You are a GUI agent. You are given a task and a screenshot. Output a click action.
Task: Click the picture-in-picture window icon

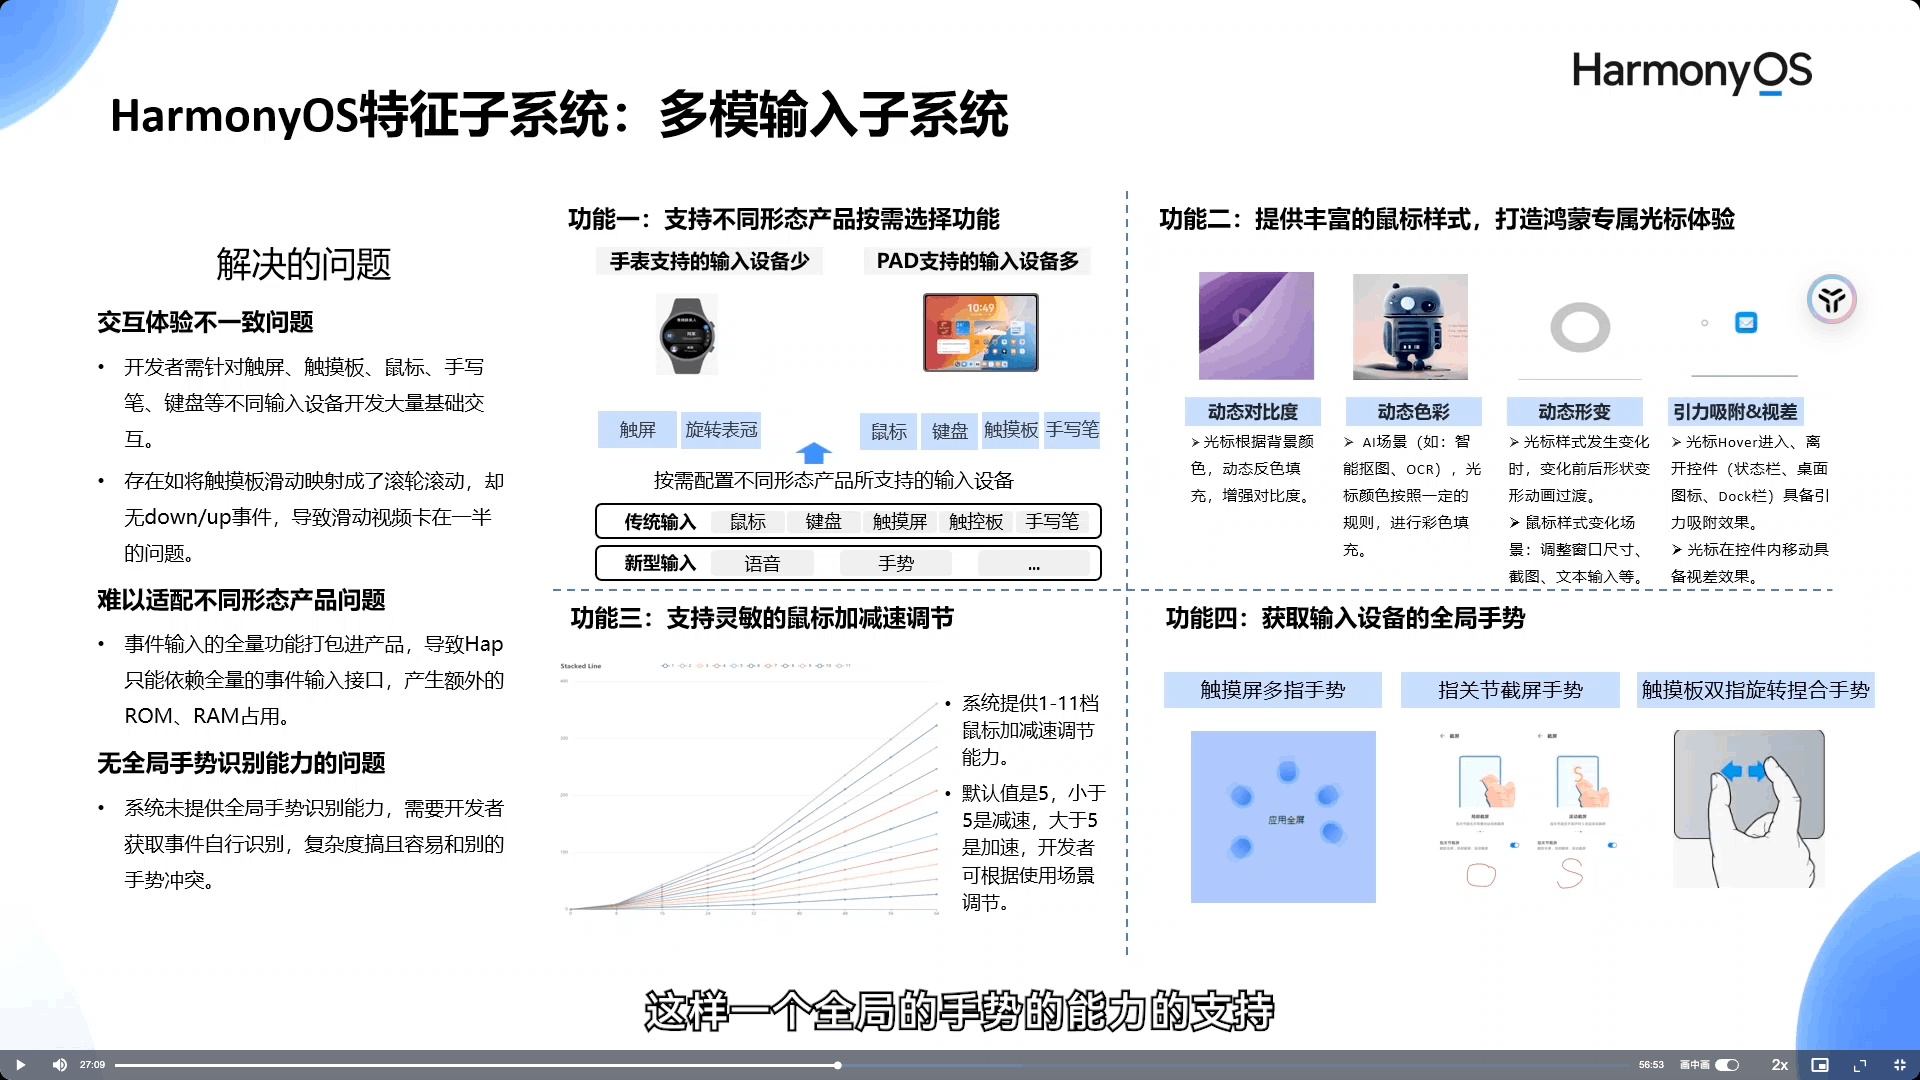tap(1820, 1065)
